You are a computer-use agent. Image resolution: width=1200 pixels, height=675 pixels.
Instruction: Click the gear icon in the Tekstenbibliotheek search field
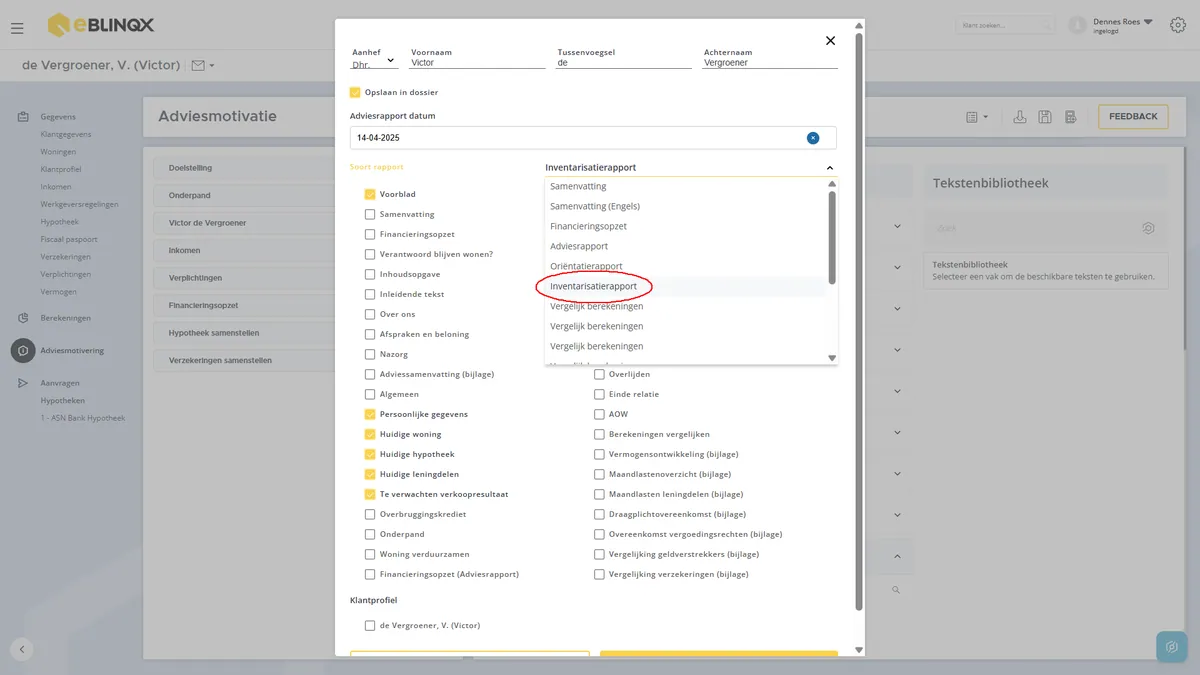pos(1148,228)
